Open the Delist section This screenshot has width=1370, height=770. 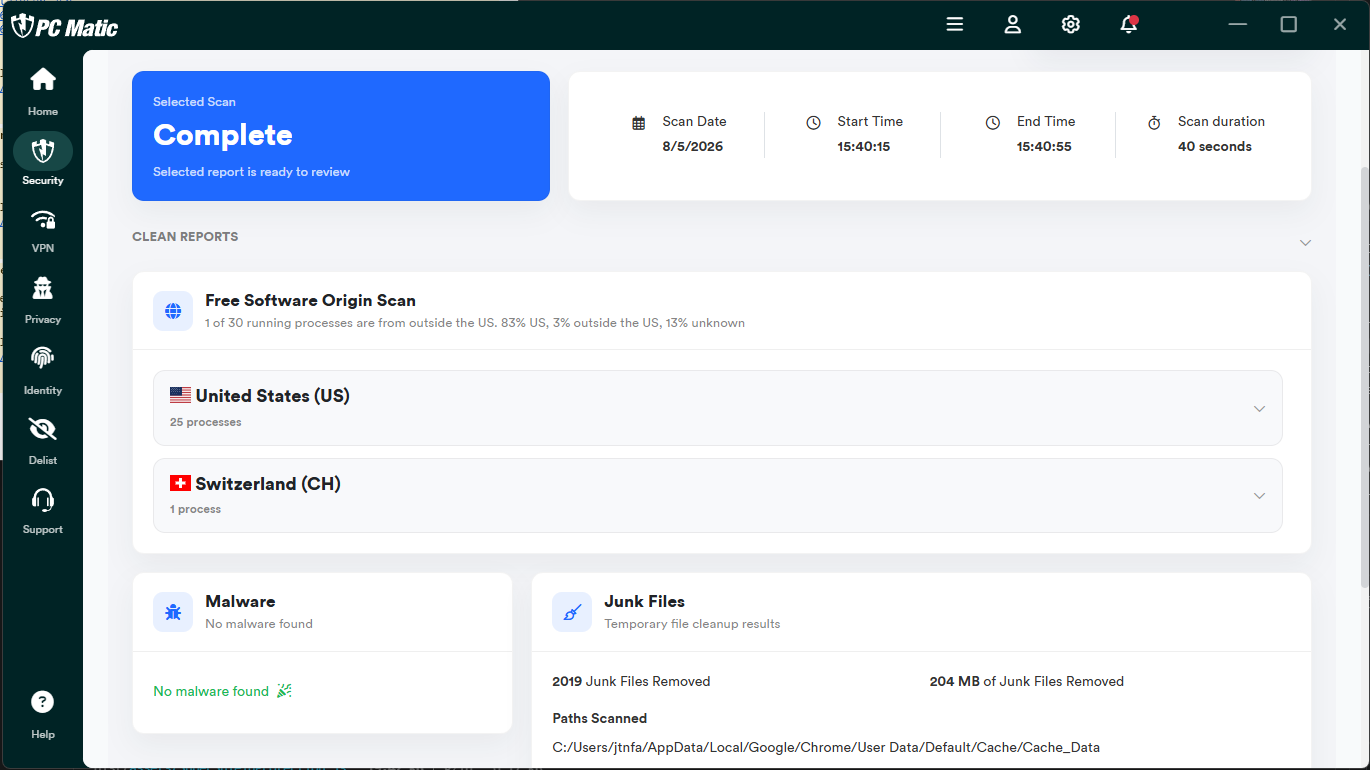[43, 440]
